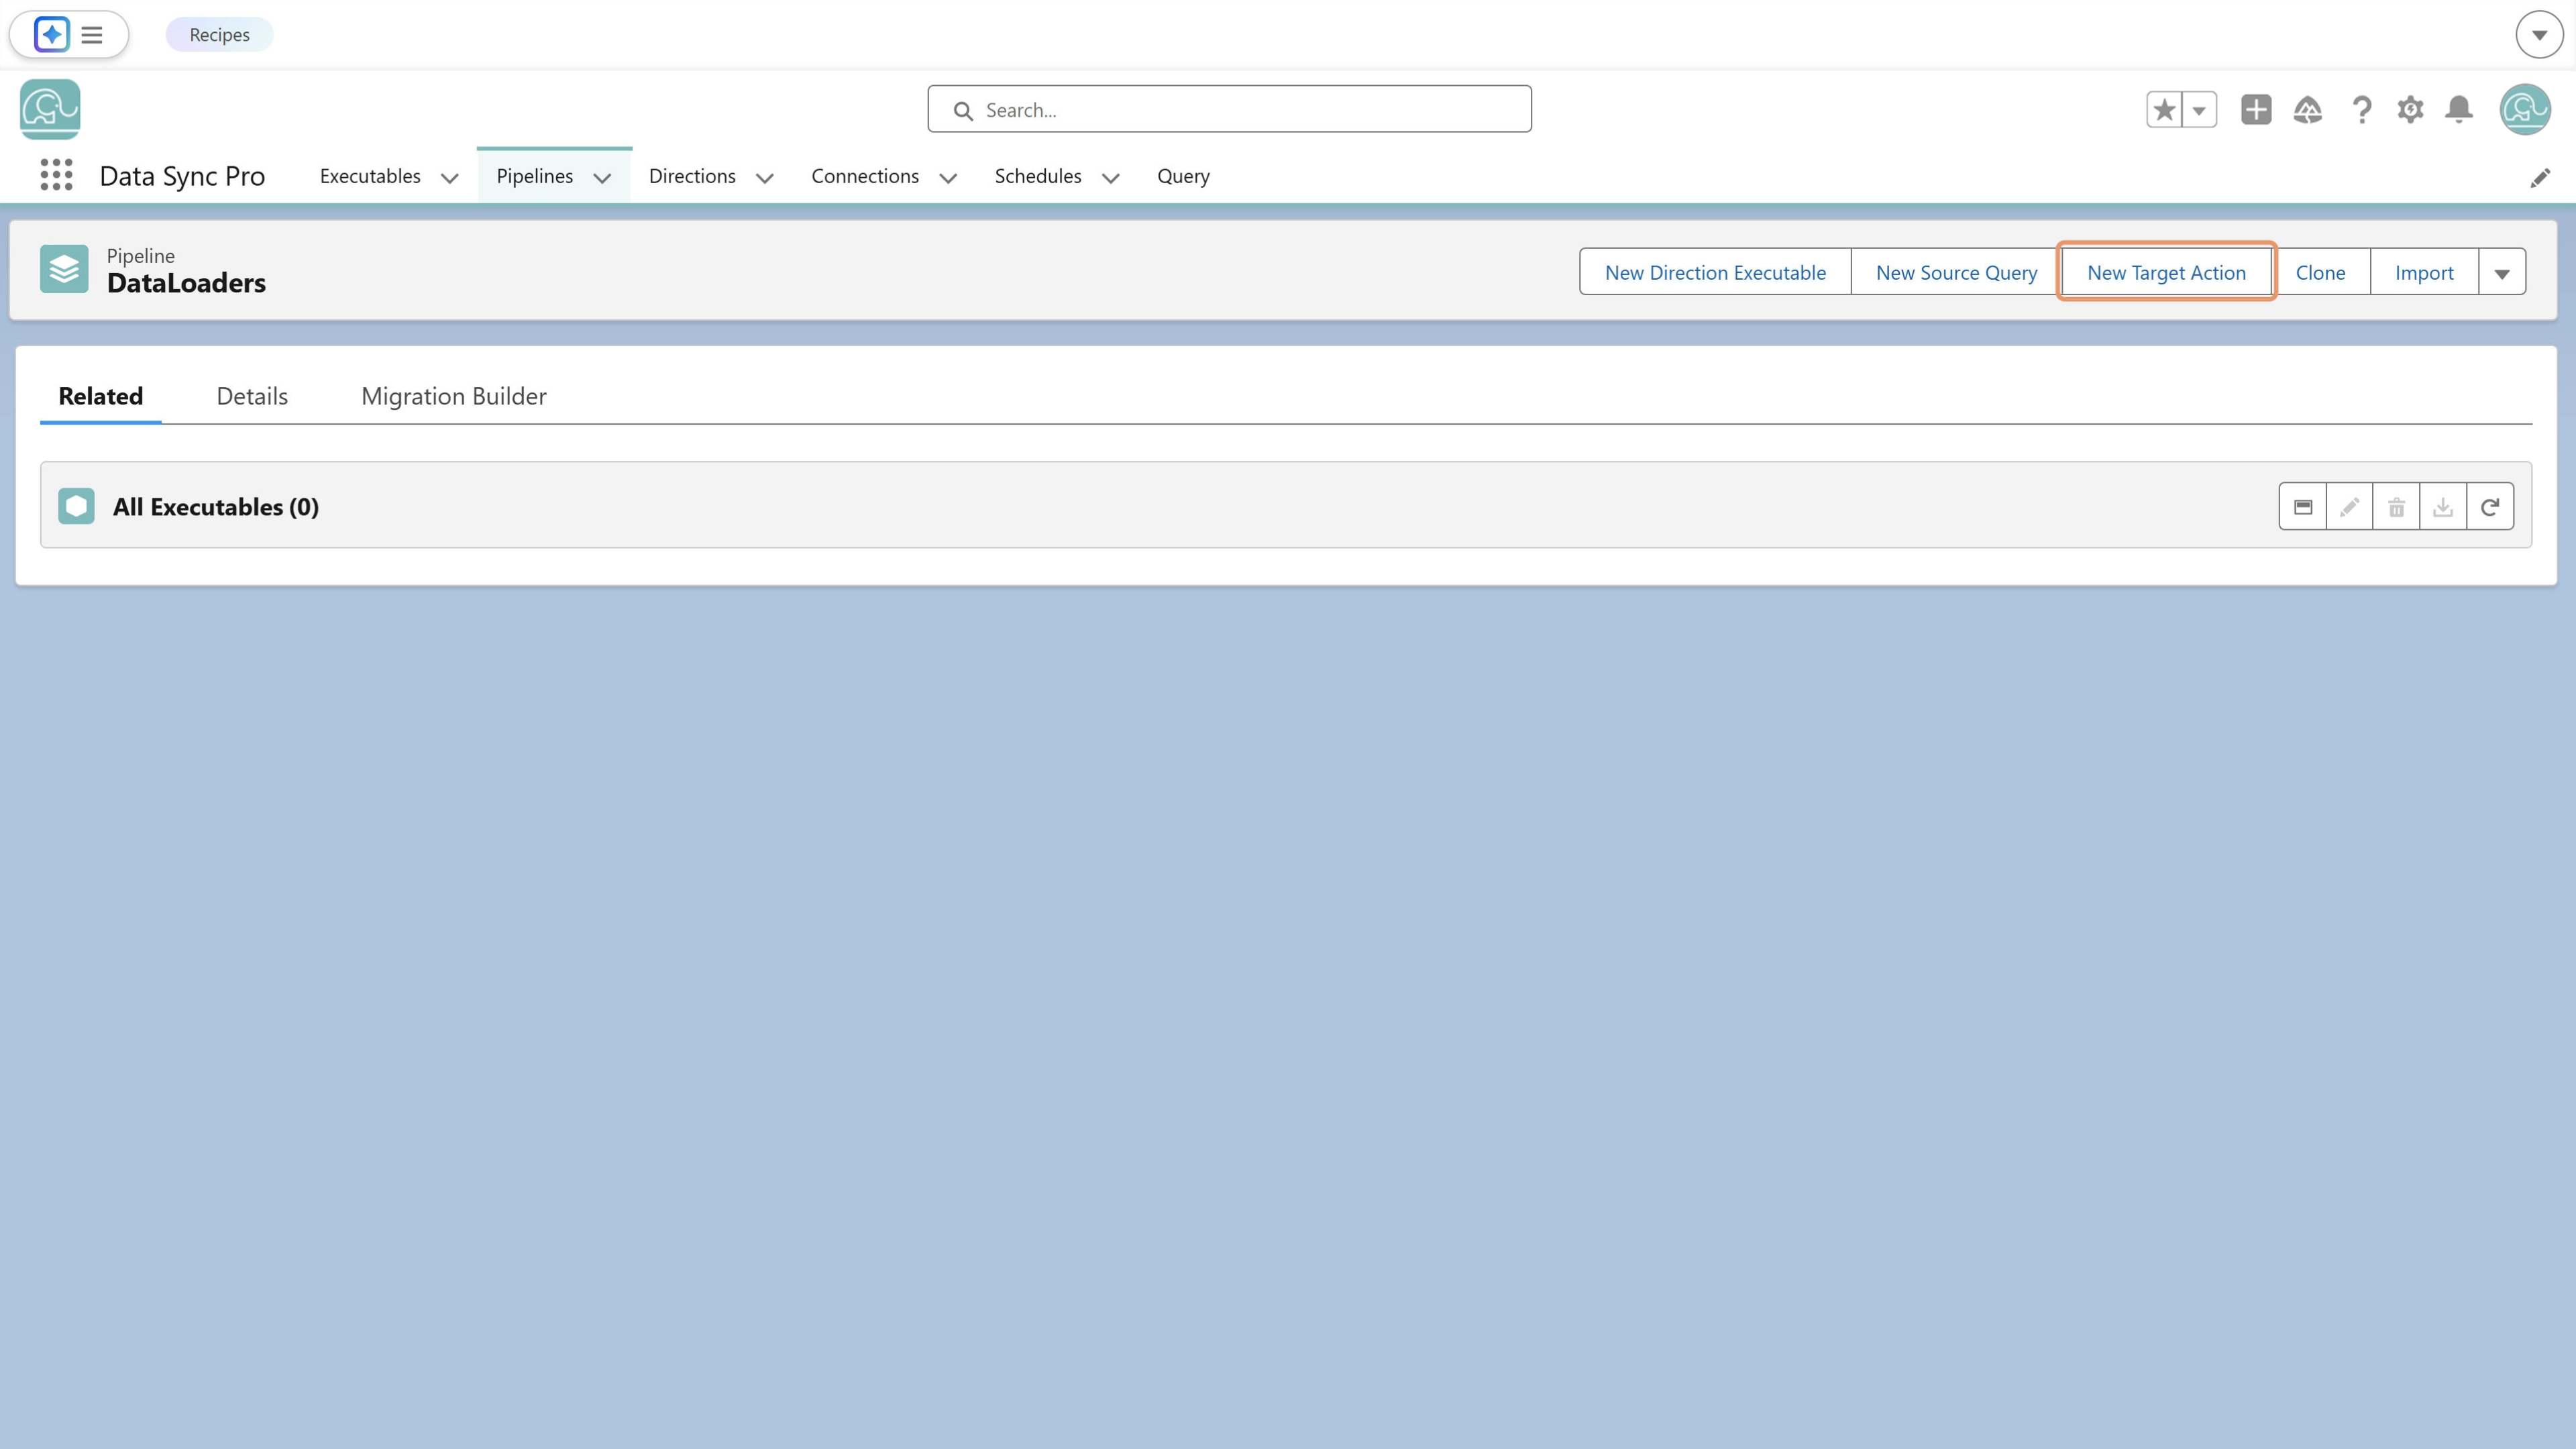This screenshot has height=1449, width=2576.
Task: Switch to the Migration Builder tab
Action: coord(454,396)
